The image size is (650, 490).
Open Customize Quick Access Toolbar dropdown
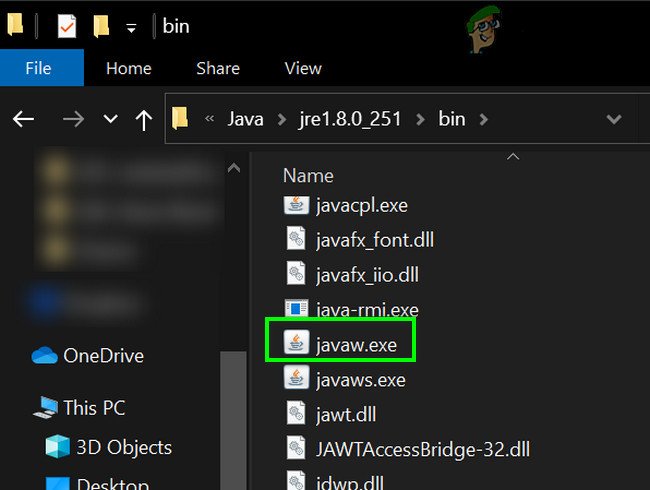[x=131, y=28]
